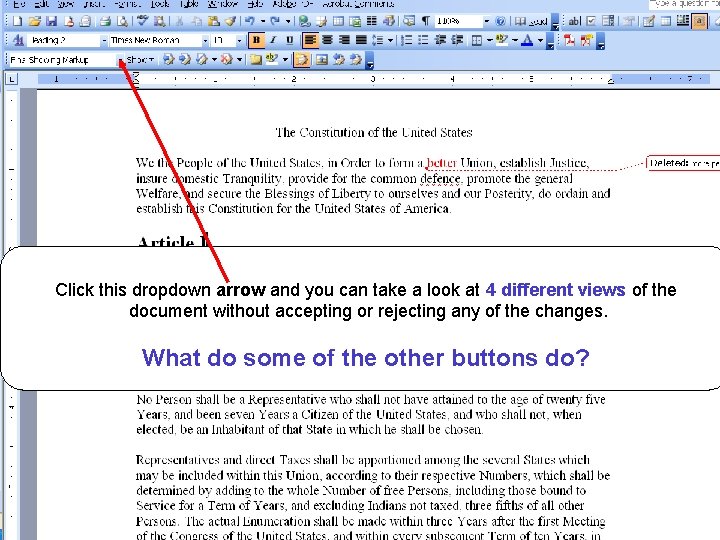Expand the Show menu on Reviewing toolbar
Viewport: 720px width, 540px height.
pos(140,60)
